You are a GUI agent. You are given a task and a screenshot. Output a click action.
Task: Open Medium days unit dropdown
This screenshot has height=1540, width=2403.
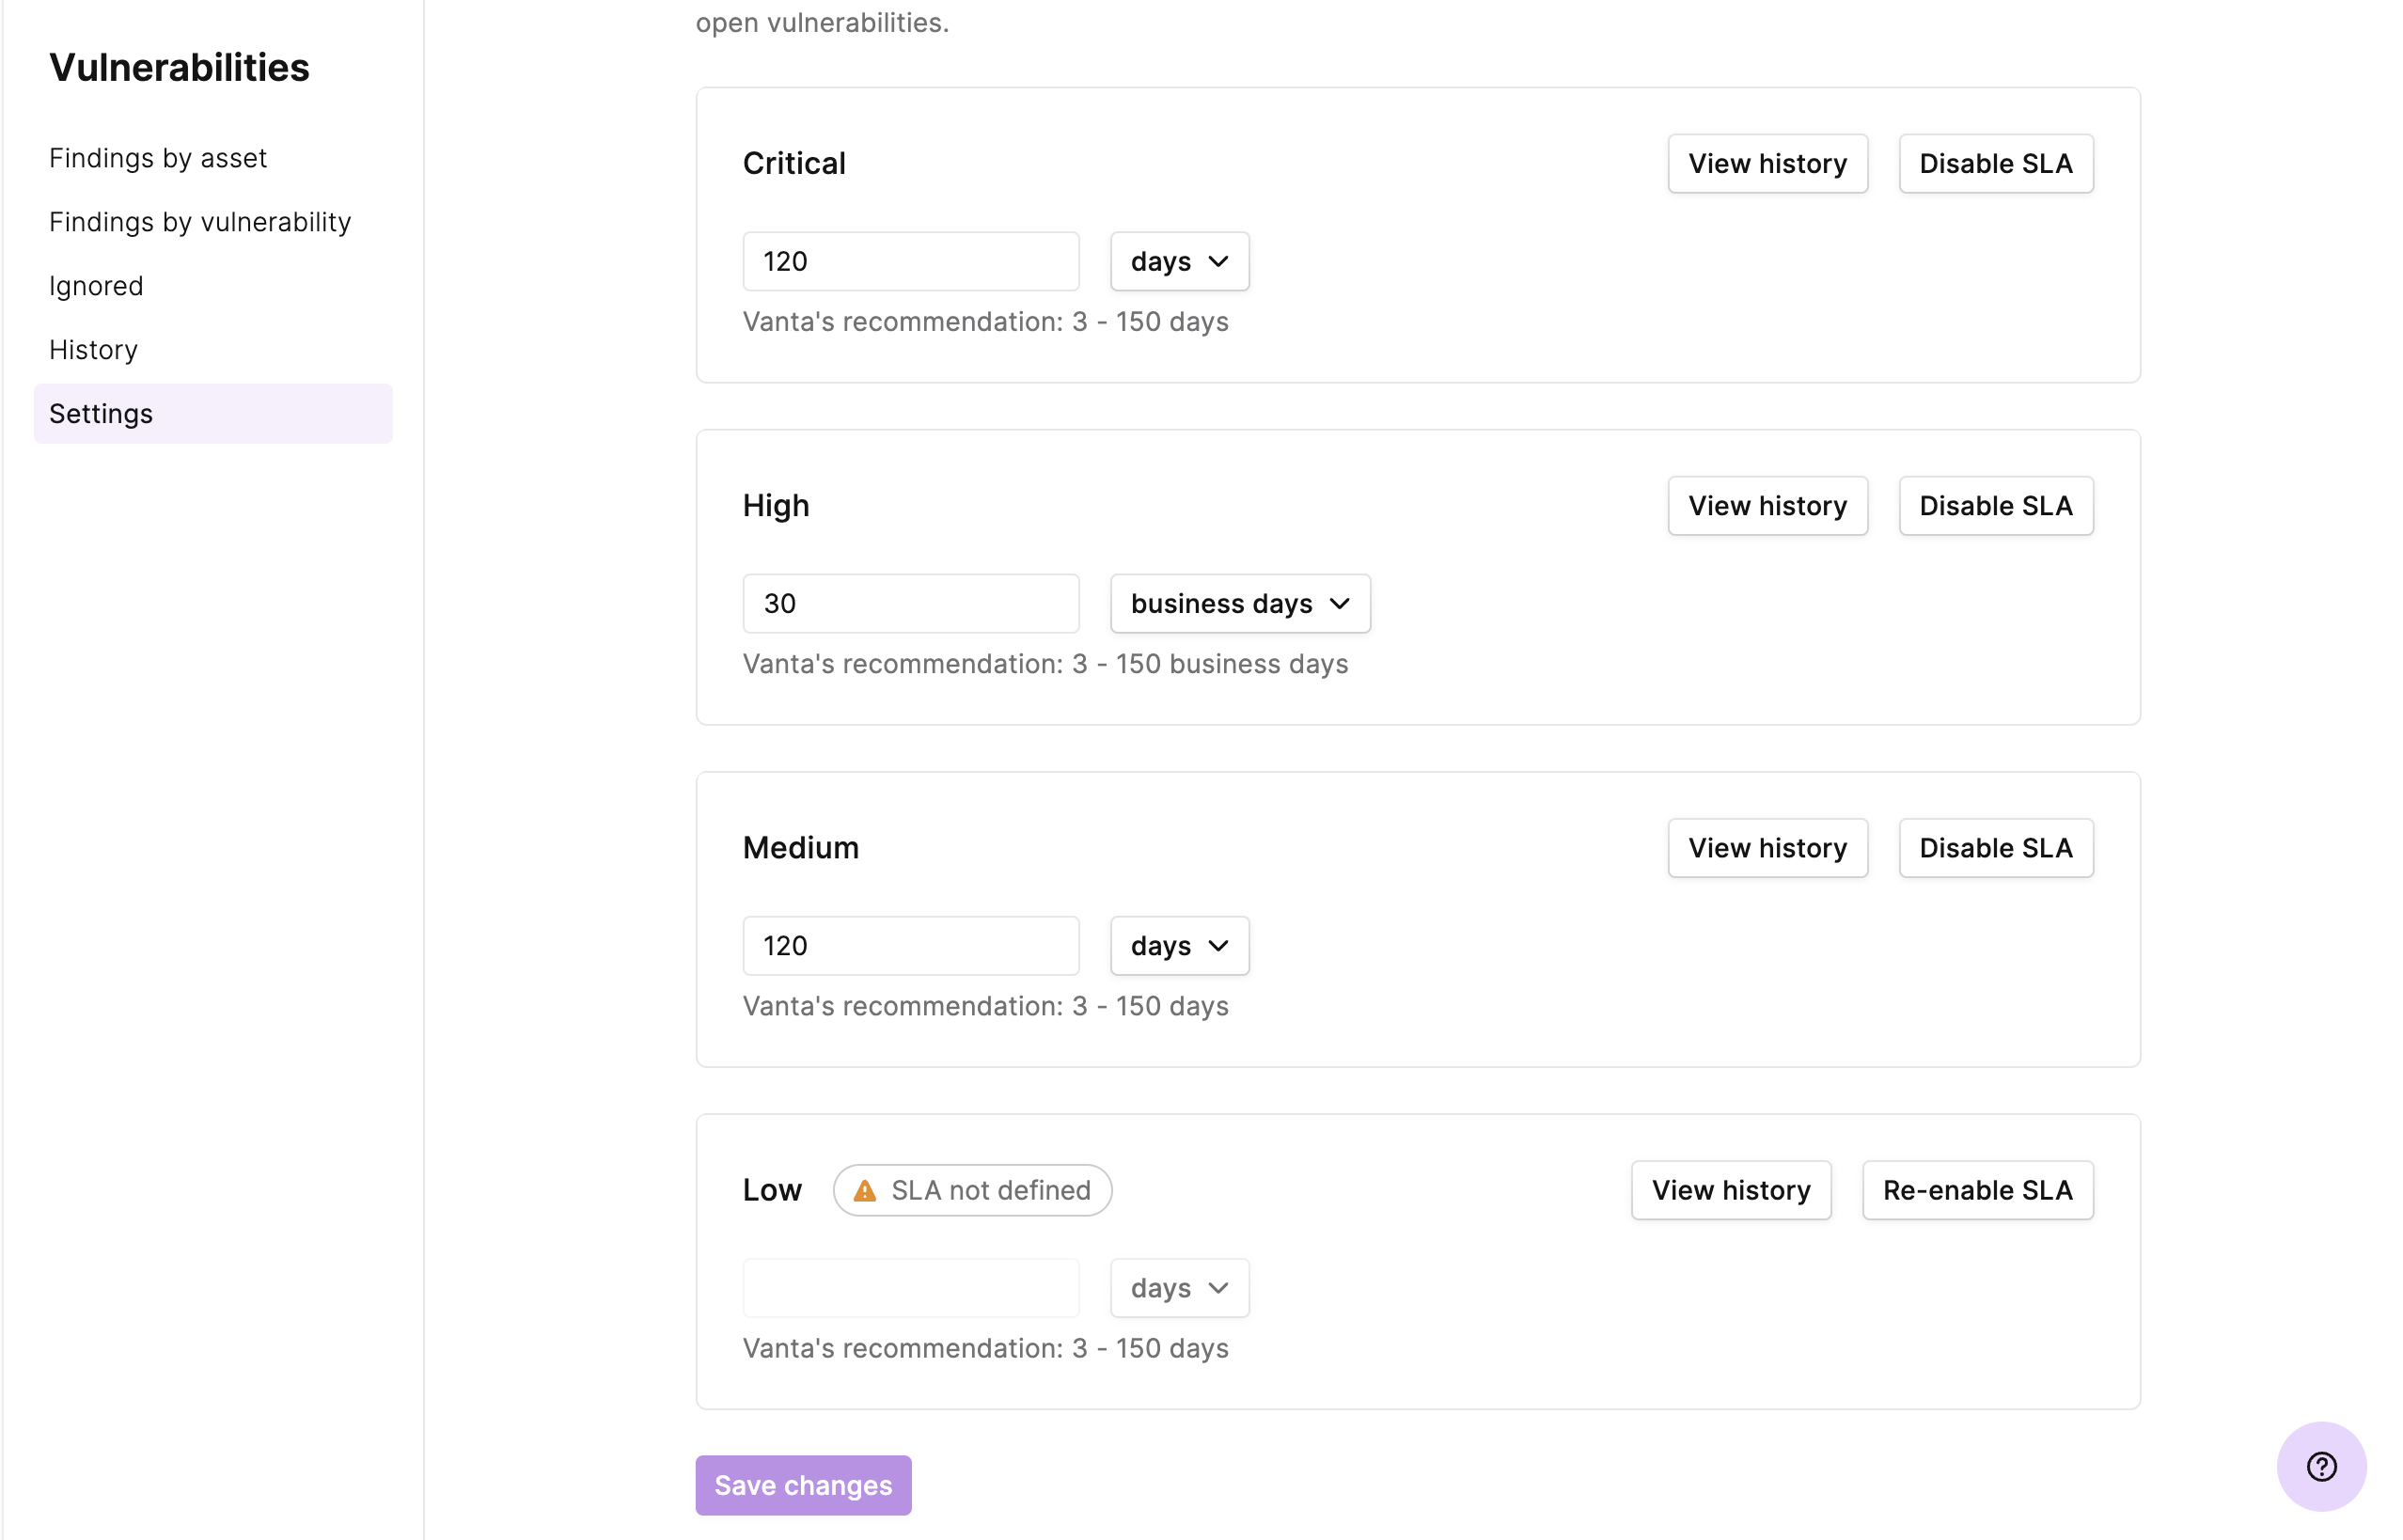(x=1179, y=946)
